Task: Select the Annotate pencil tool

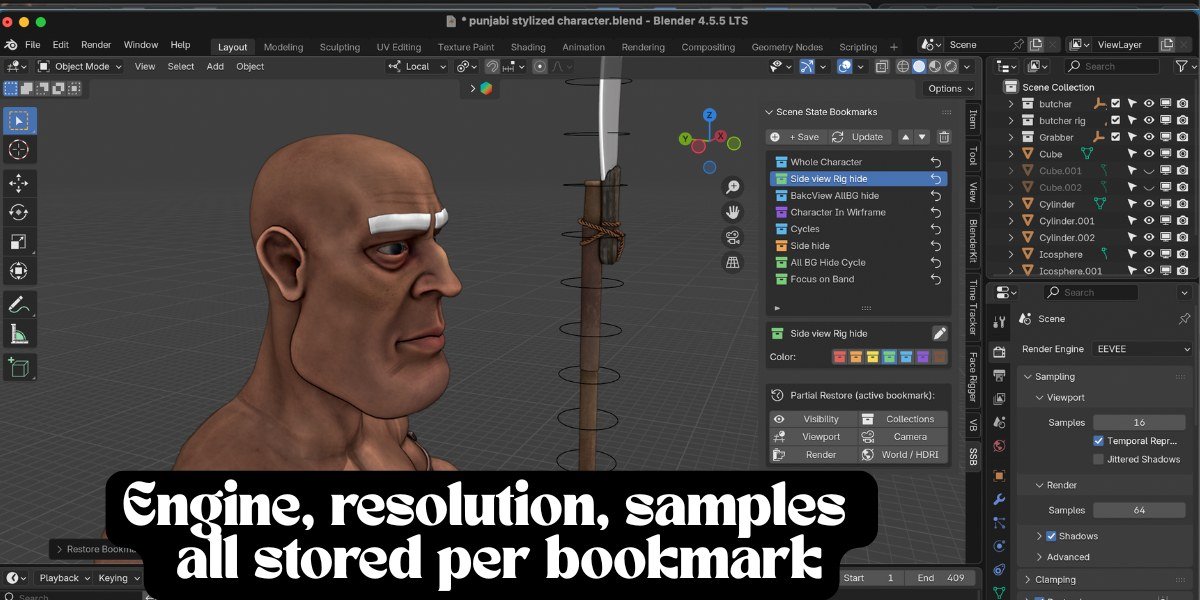Action: click(x=19, y=304)
